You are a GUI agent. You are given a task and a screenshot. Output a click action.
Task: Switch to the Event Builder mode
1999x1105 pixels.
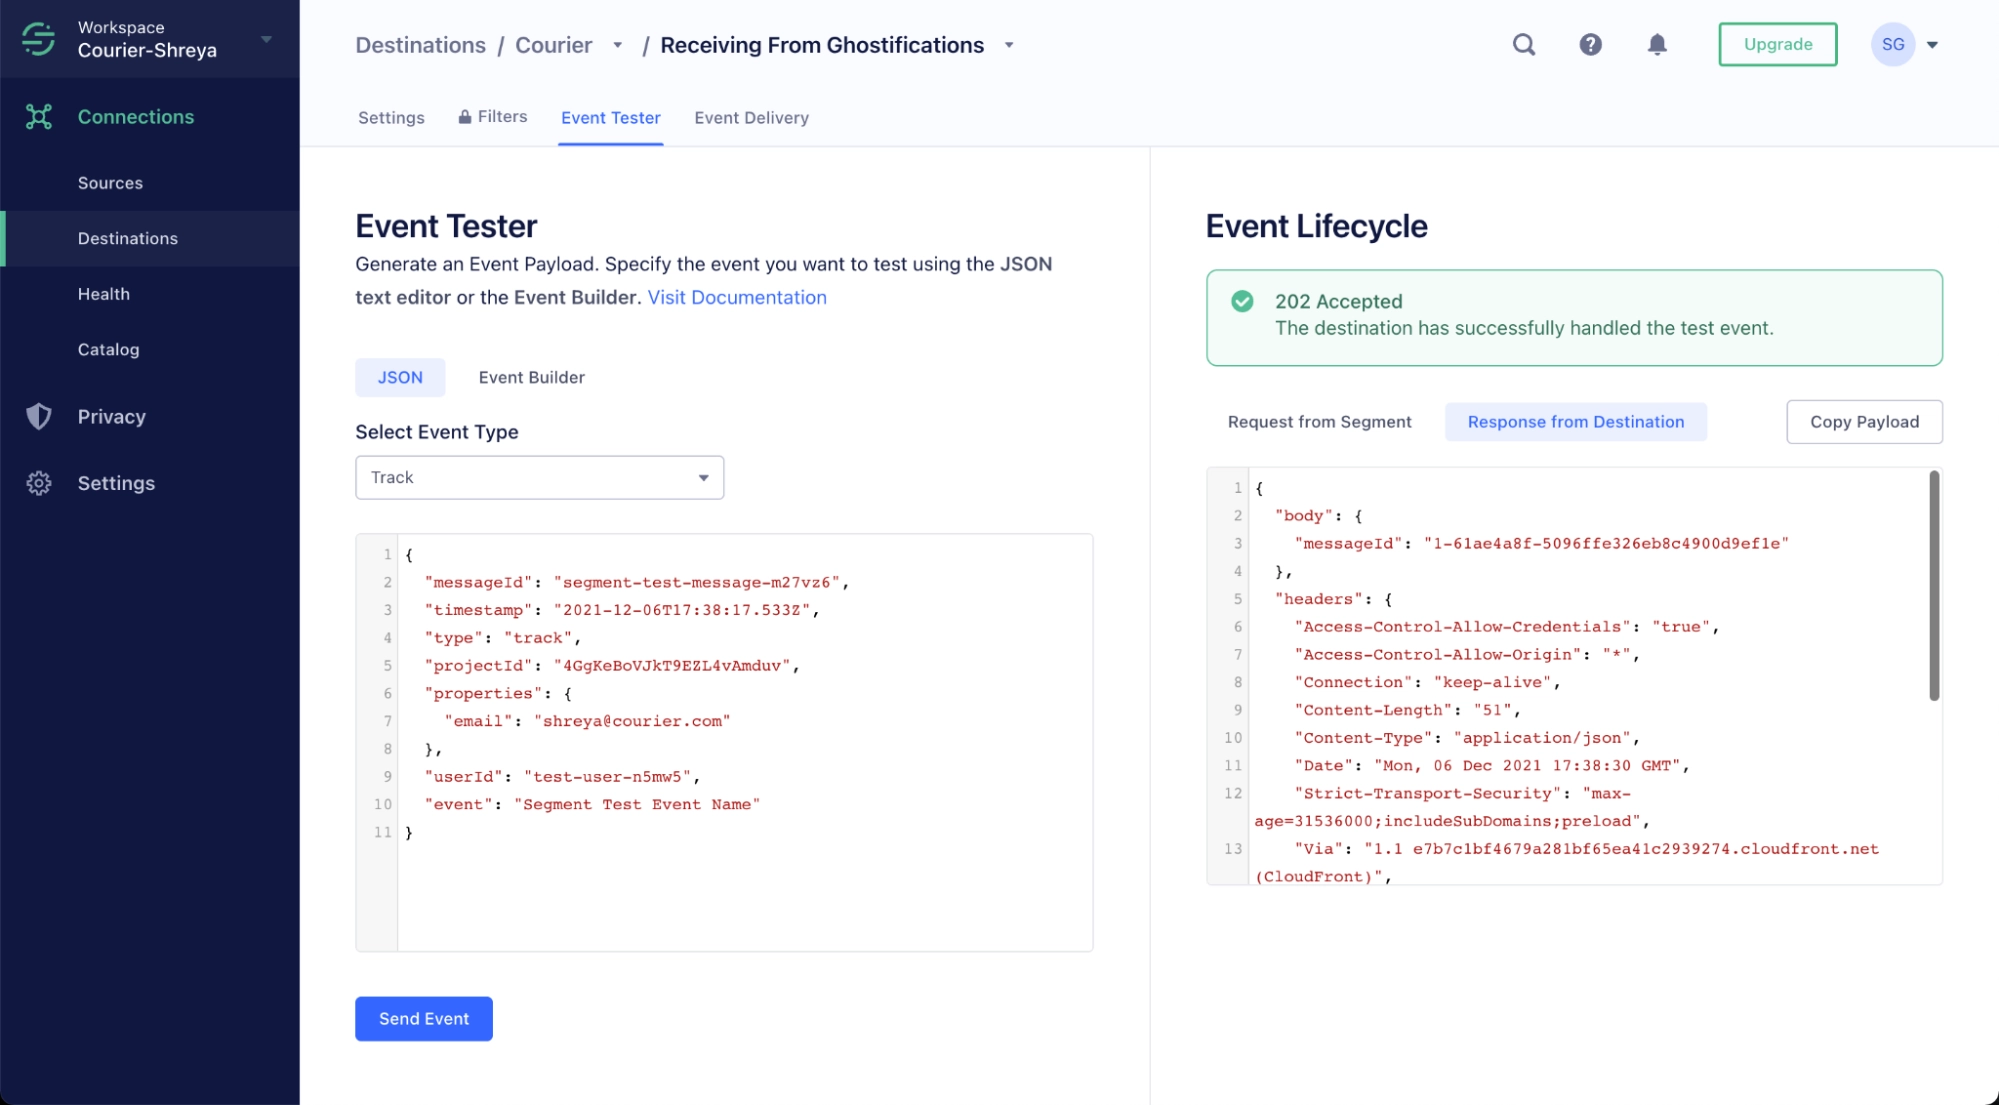531,377
